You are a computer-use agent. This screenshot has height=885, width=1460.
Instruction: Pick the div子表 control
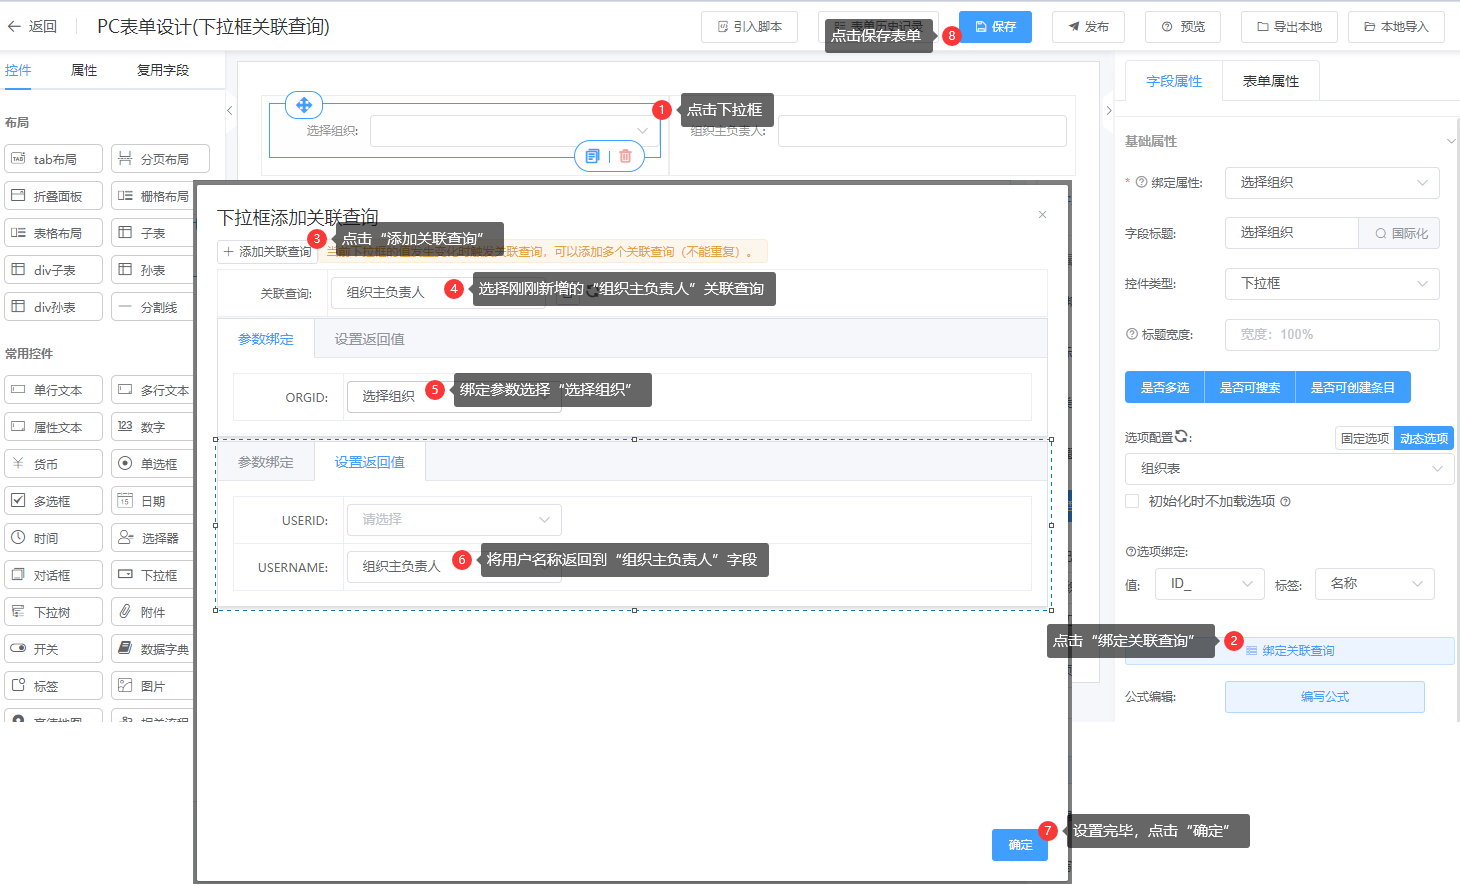[54, 270]
